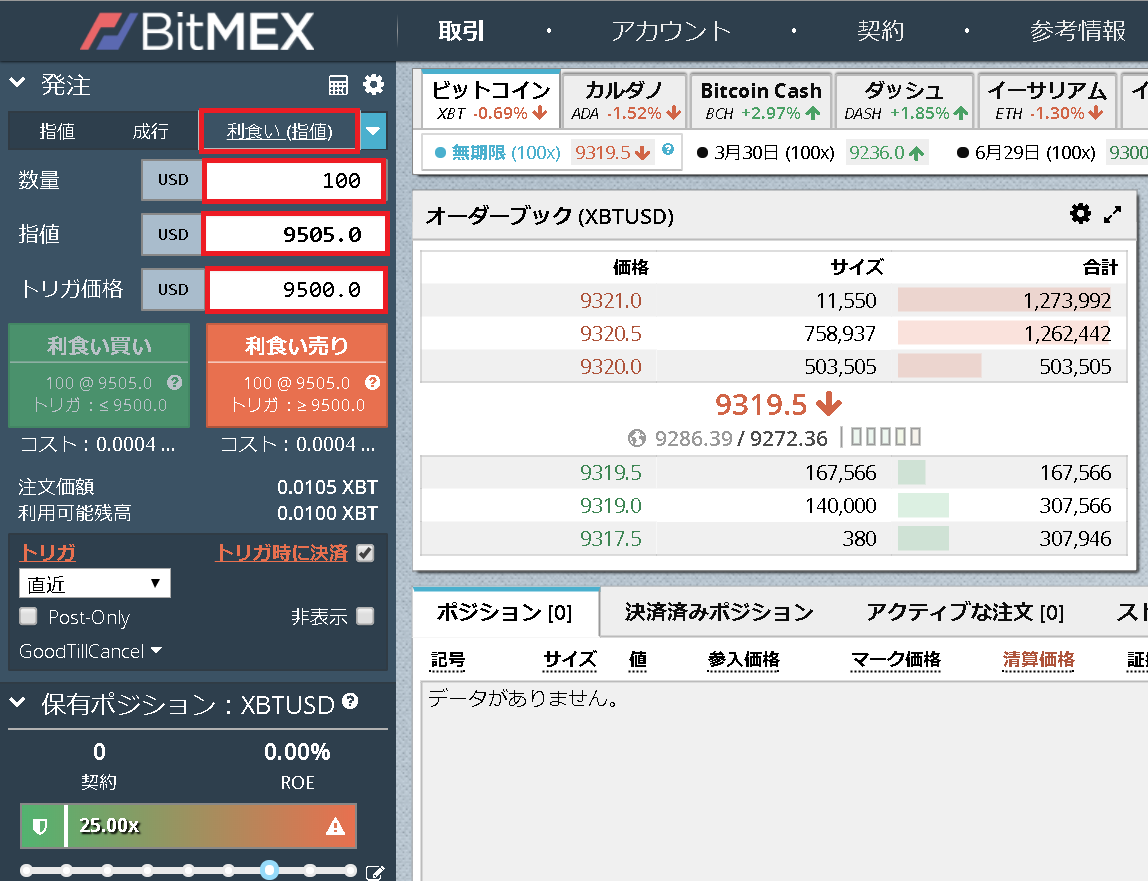1148x881 pixels.
Task: Open アカウント menu
Action: pos(671,31)
